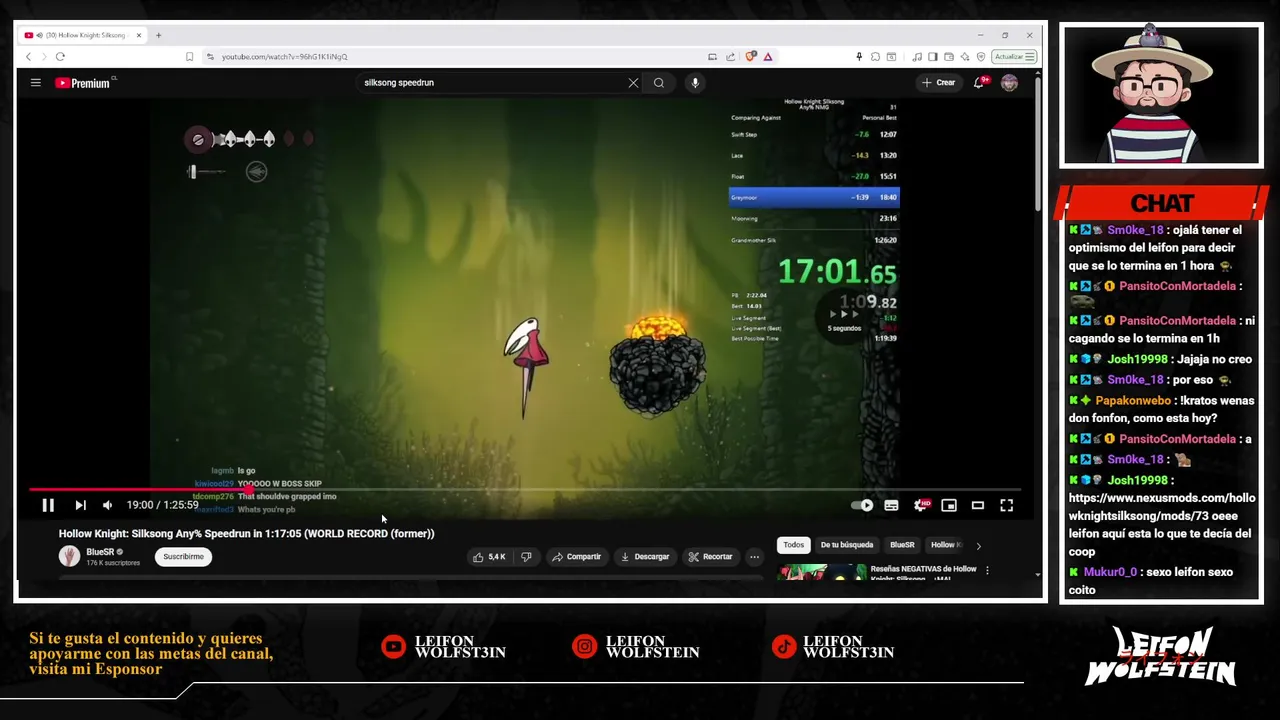Close the Hollow Knight Silksong tab
This screenshot has width=1280, height=720.
point(139,35)
